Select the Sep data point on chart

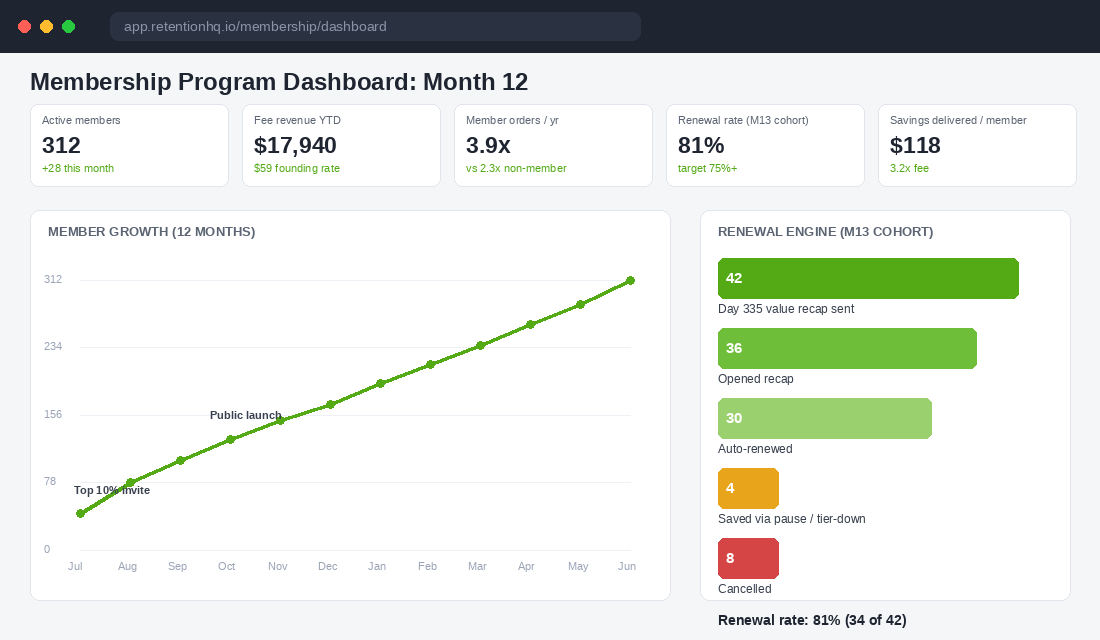coord(180,460)
